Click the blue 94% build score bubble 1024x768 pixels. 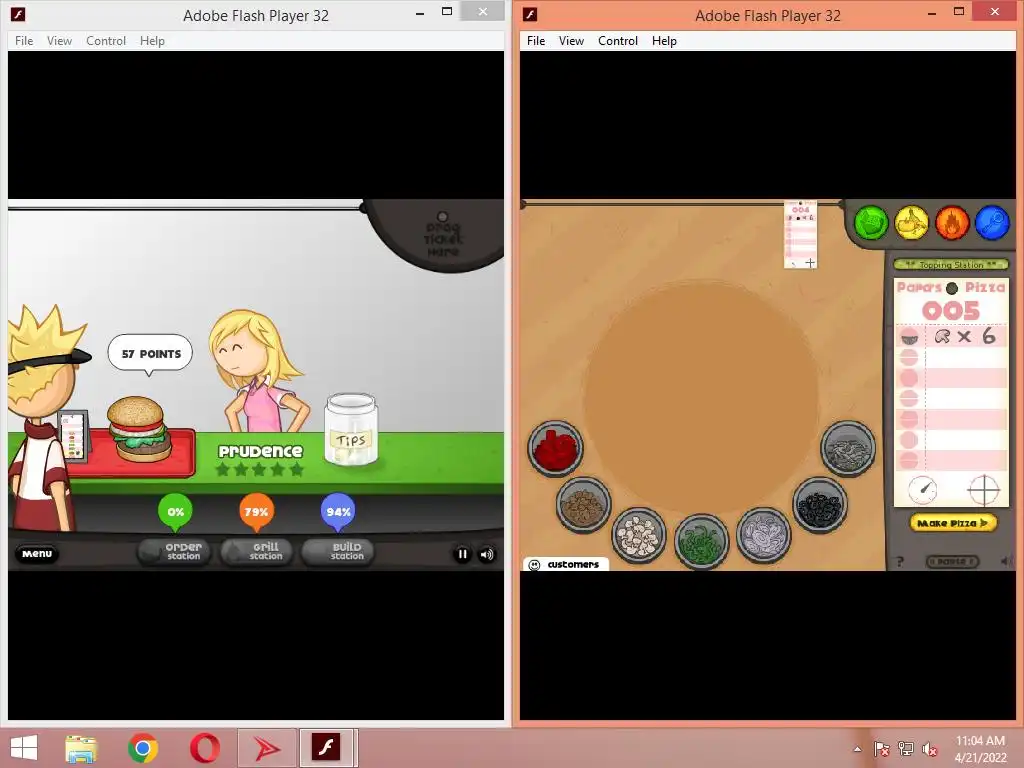pos(338,512)
